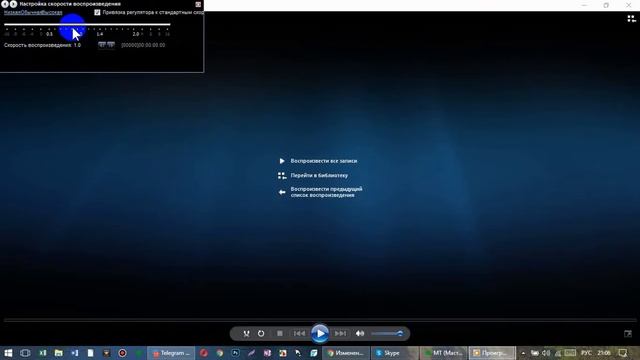Toggle repeat mode in the player controls

(x=261, y=333)
